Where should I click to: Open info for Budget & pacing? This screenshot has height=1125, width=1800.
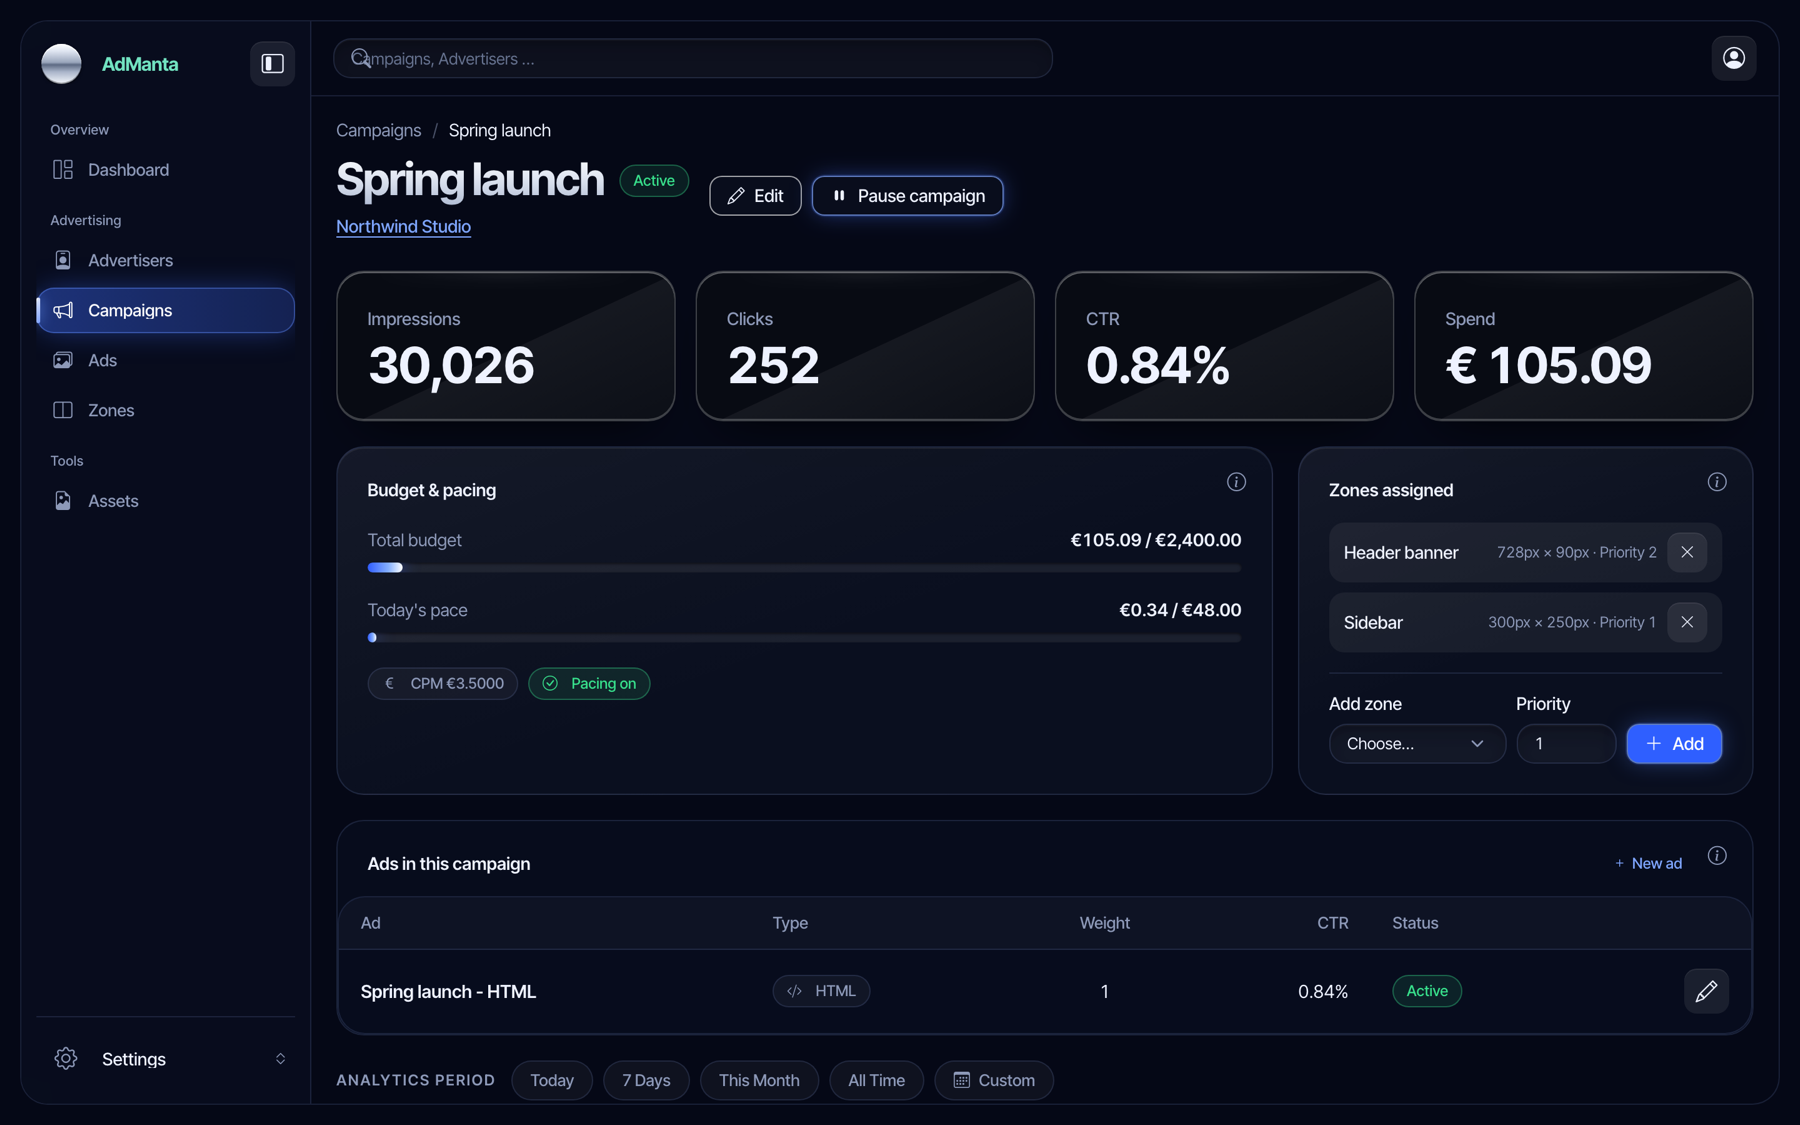point(1236,482)
